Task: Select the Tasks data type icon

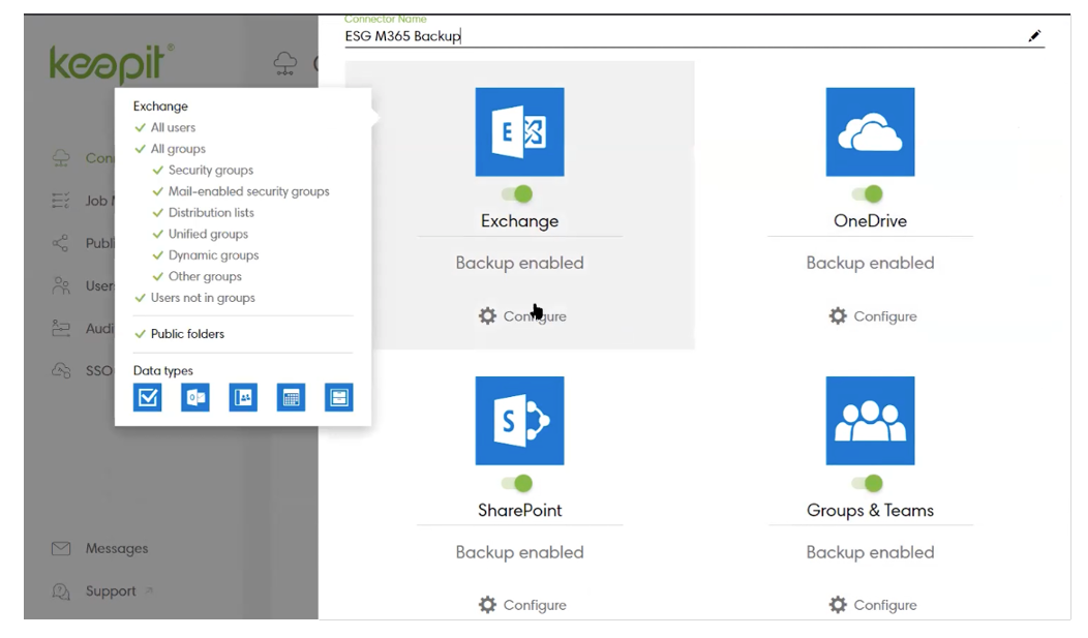Action: point(147,398)
